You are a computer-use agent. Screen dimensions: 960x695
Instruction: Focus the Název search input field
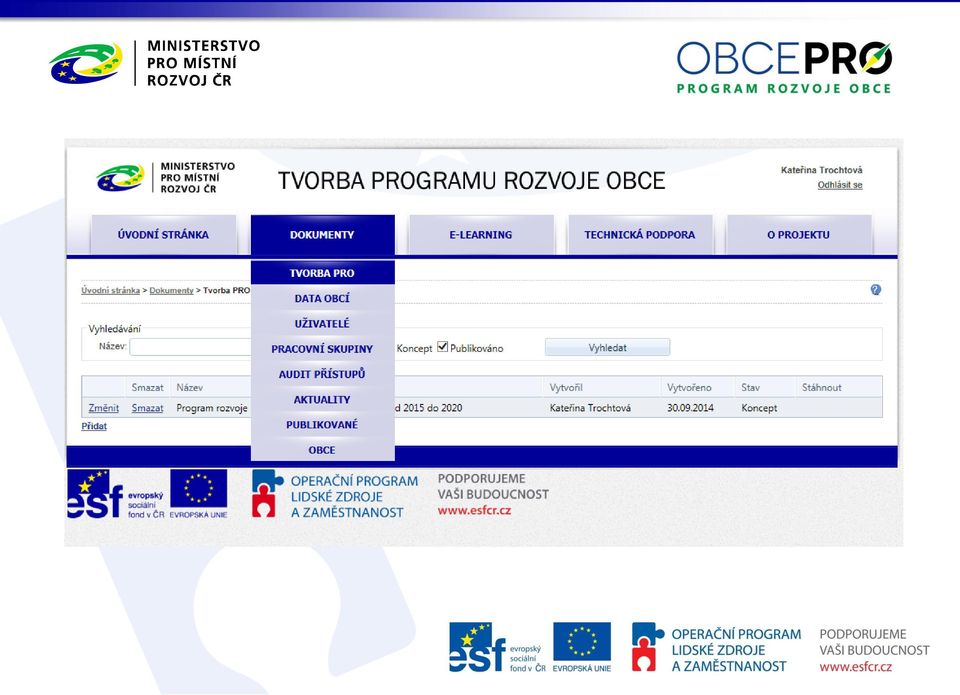point(190,347)
